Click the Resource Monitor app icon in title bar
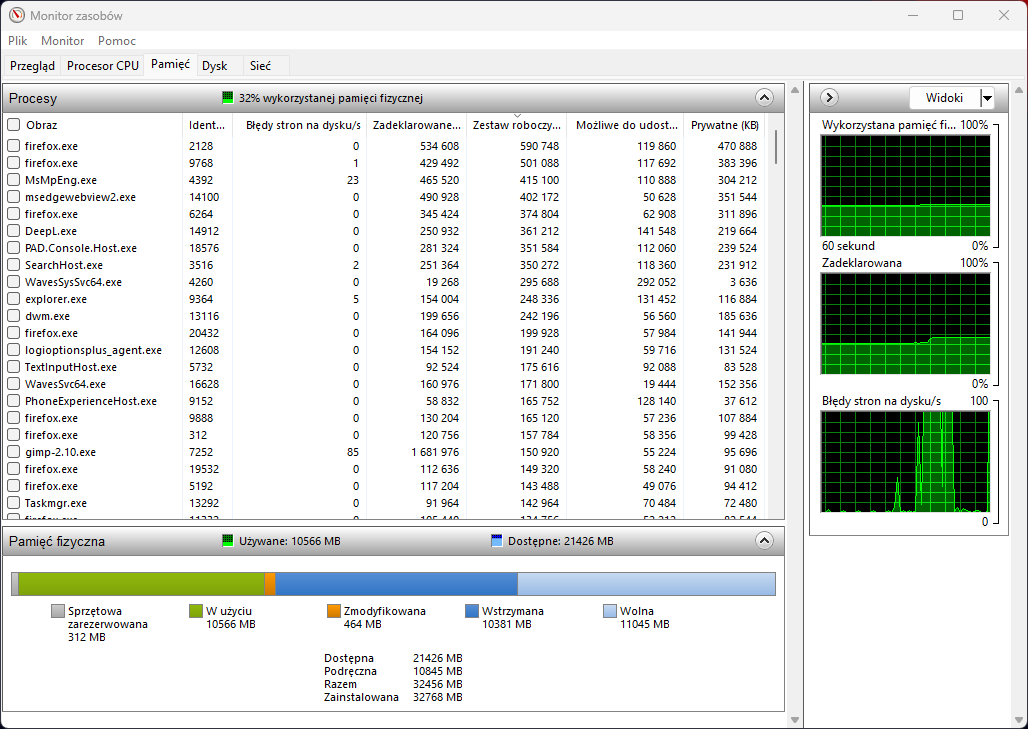 tap(16, 15)
